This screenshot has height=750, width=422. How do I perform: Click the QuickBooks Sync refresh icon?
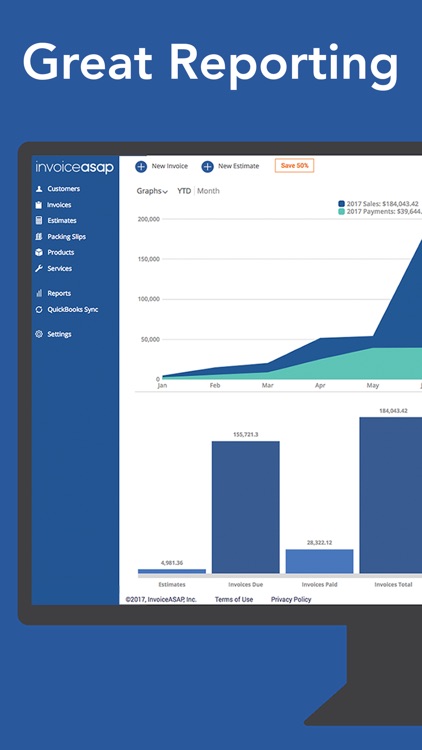(39, 309)
